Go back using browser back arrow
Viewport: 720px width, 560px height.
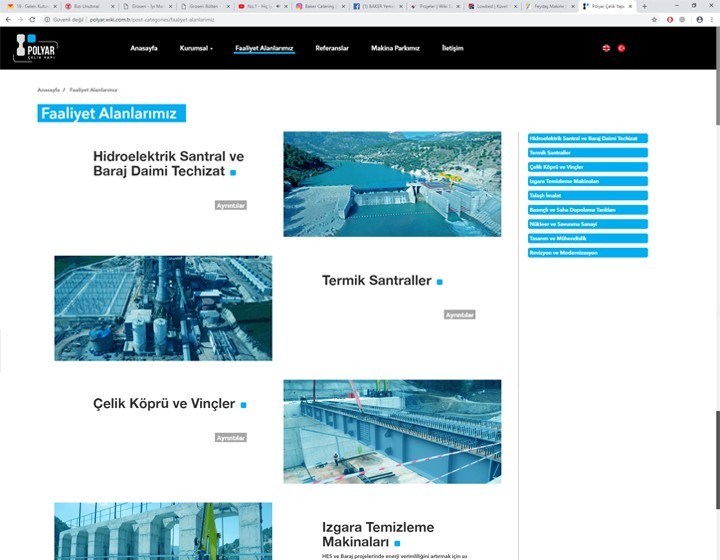pos(8,20)
